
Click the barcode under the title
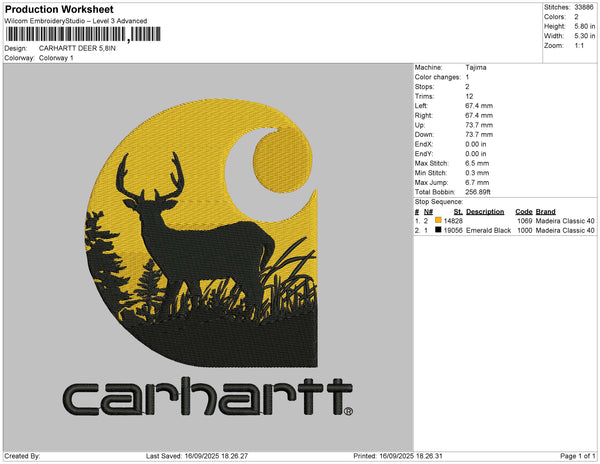80,34
